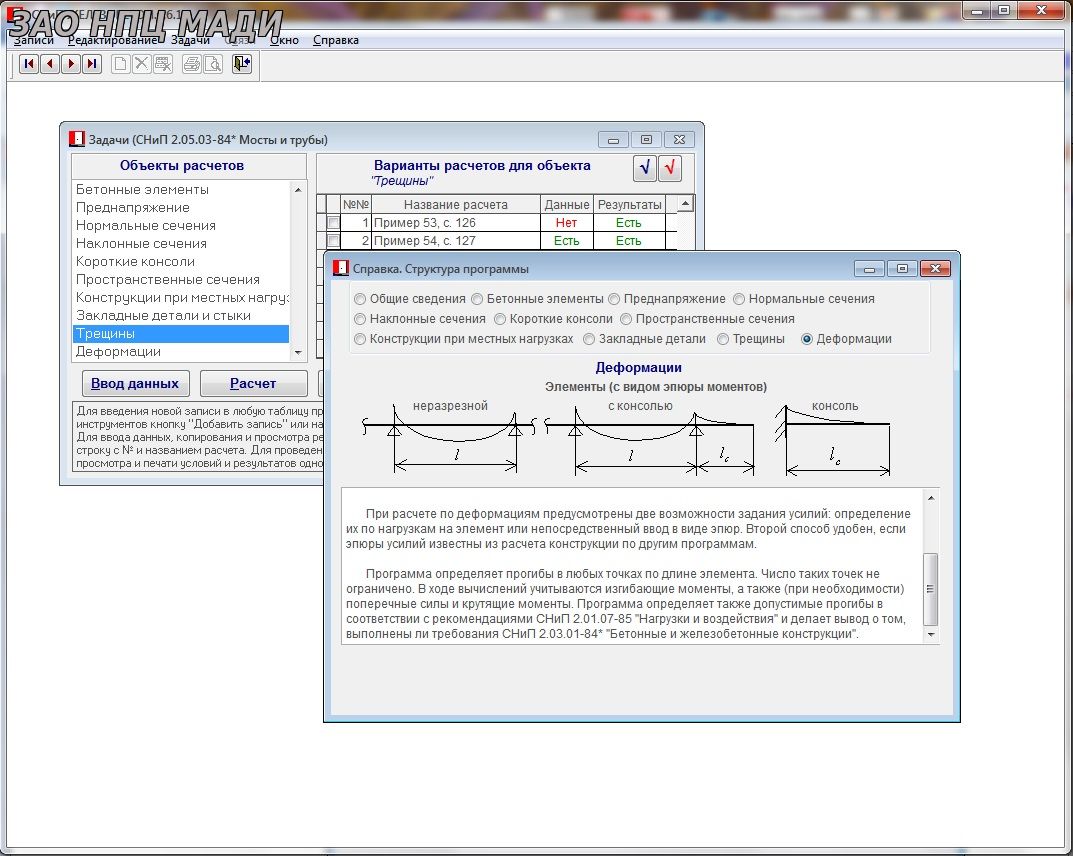Select Конструкции при местных нагрузках radio
1073x856 pixels.
pos(360,339)
